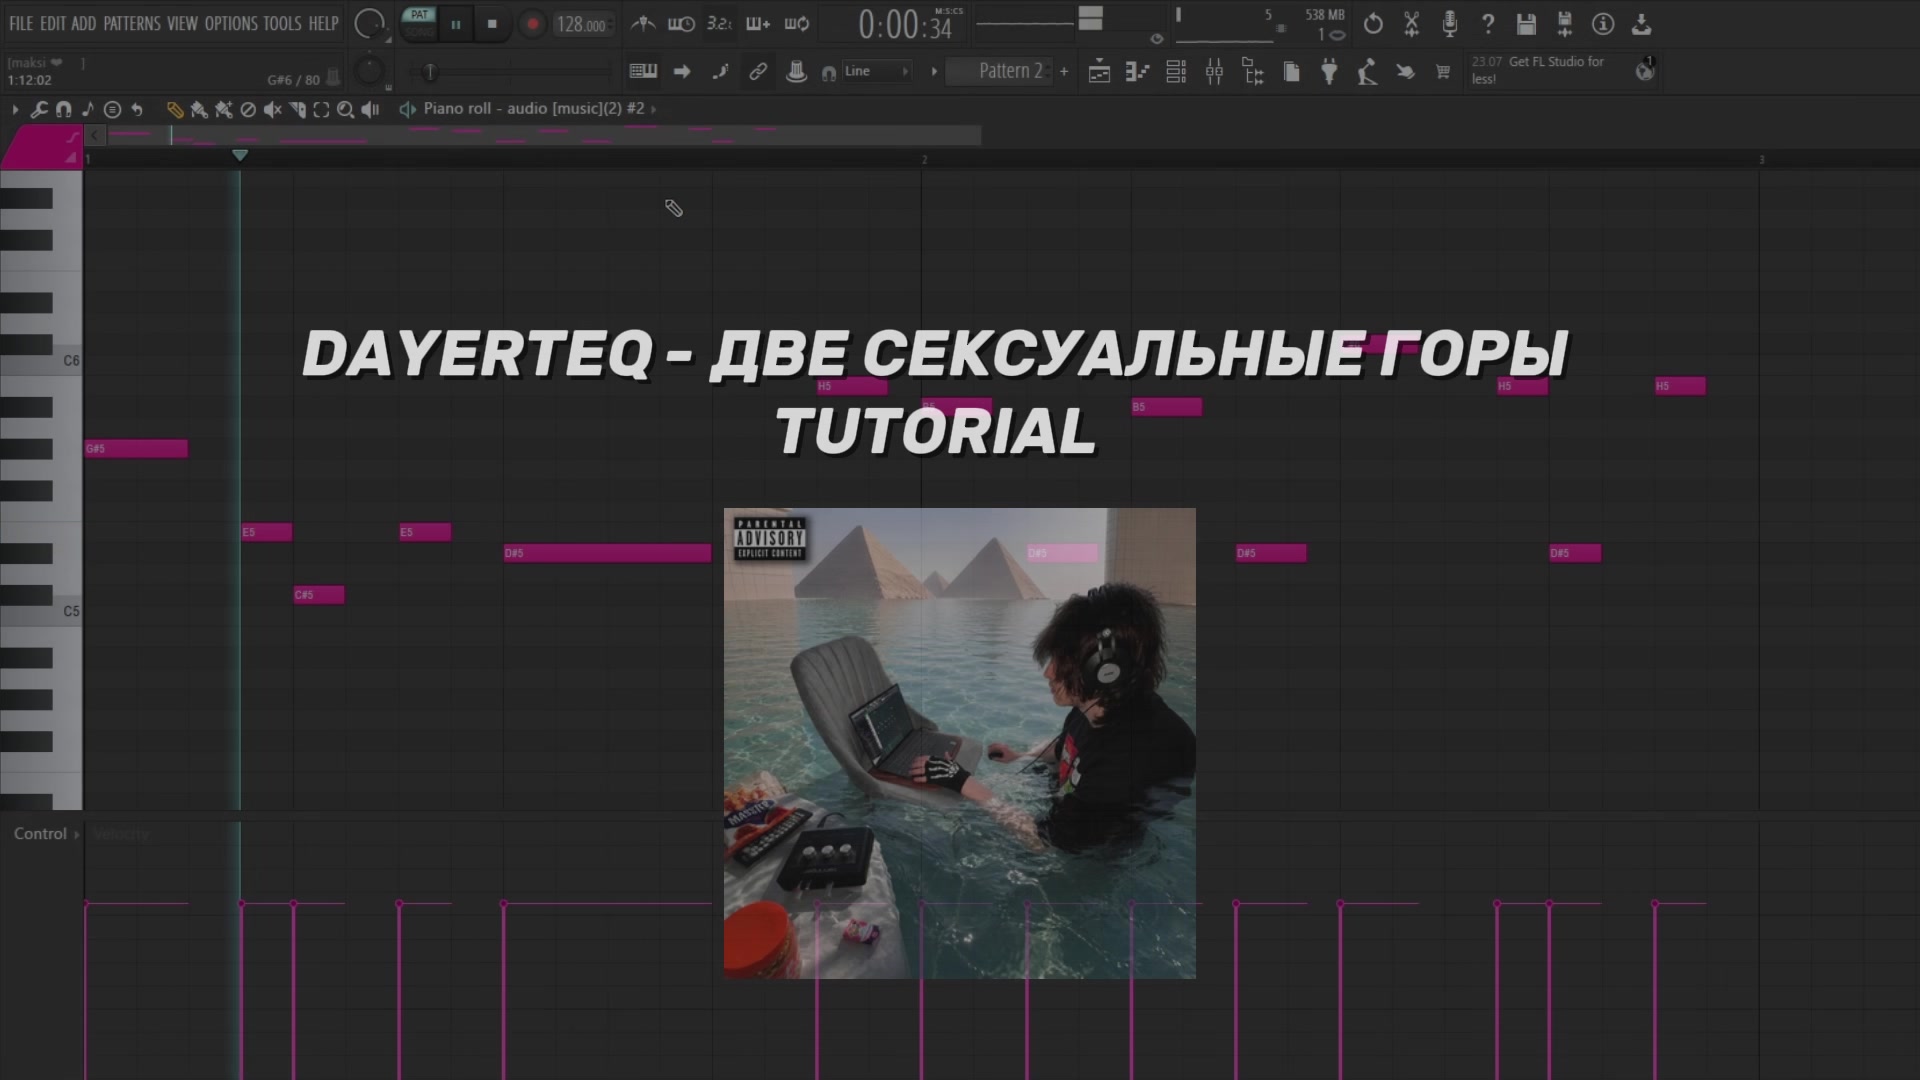This screenshot has width=1920, height=1080.
Task: Toggle typing keyboard to piano icon
Action: click(643, 71)
